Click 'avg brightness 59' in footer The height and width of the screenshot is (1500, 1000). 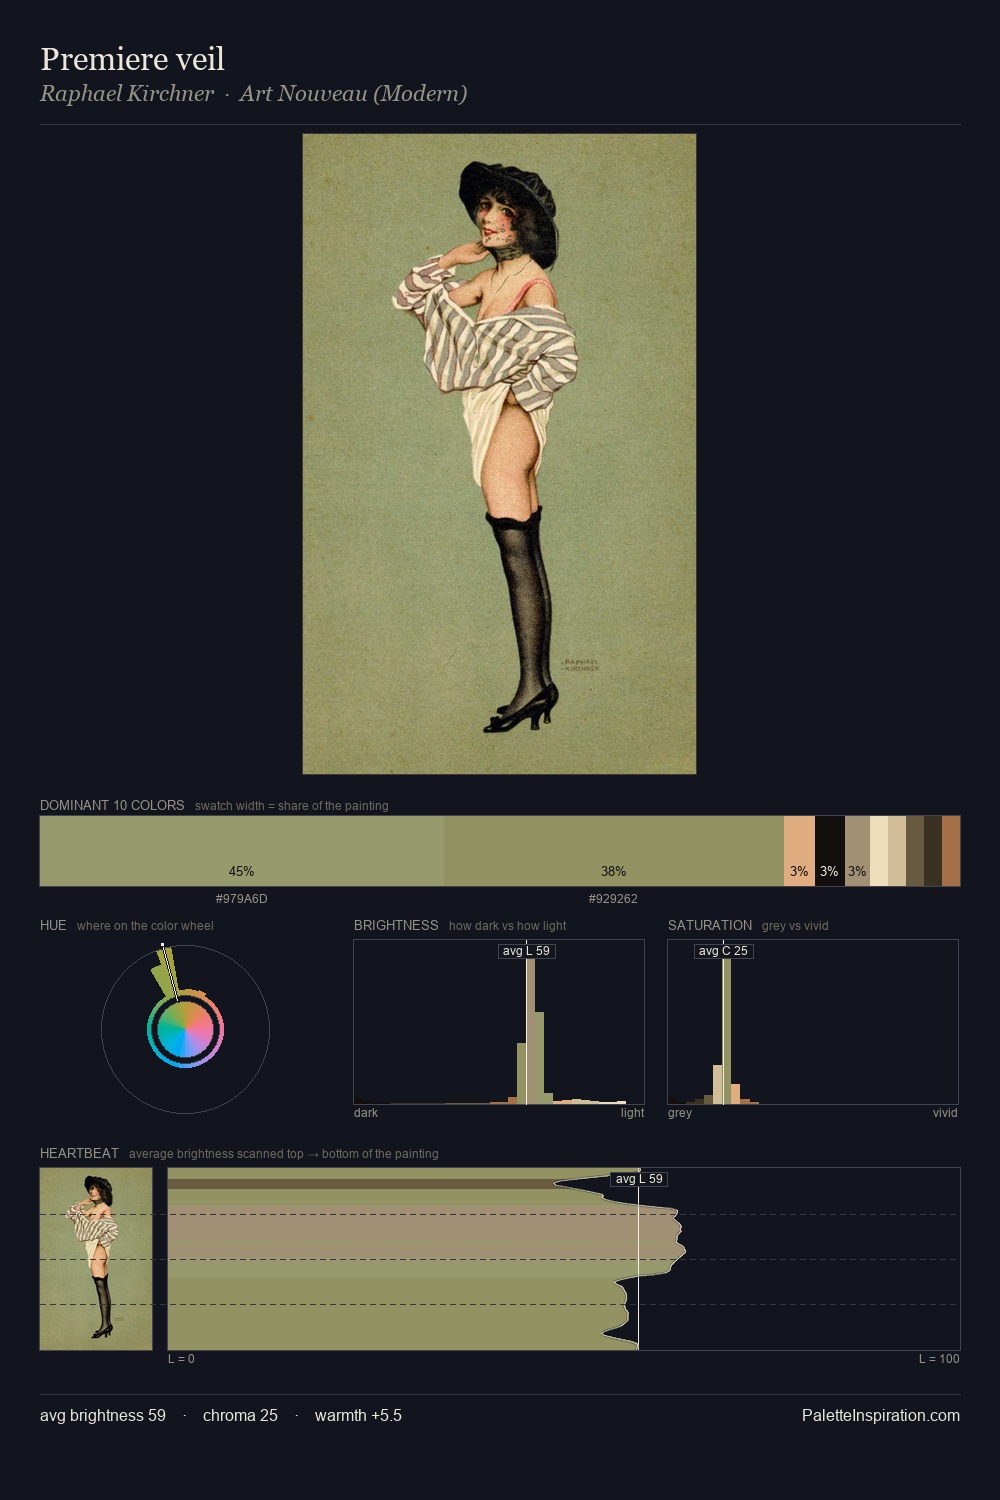coord(103,1416)
